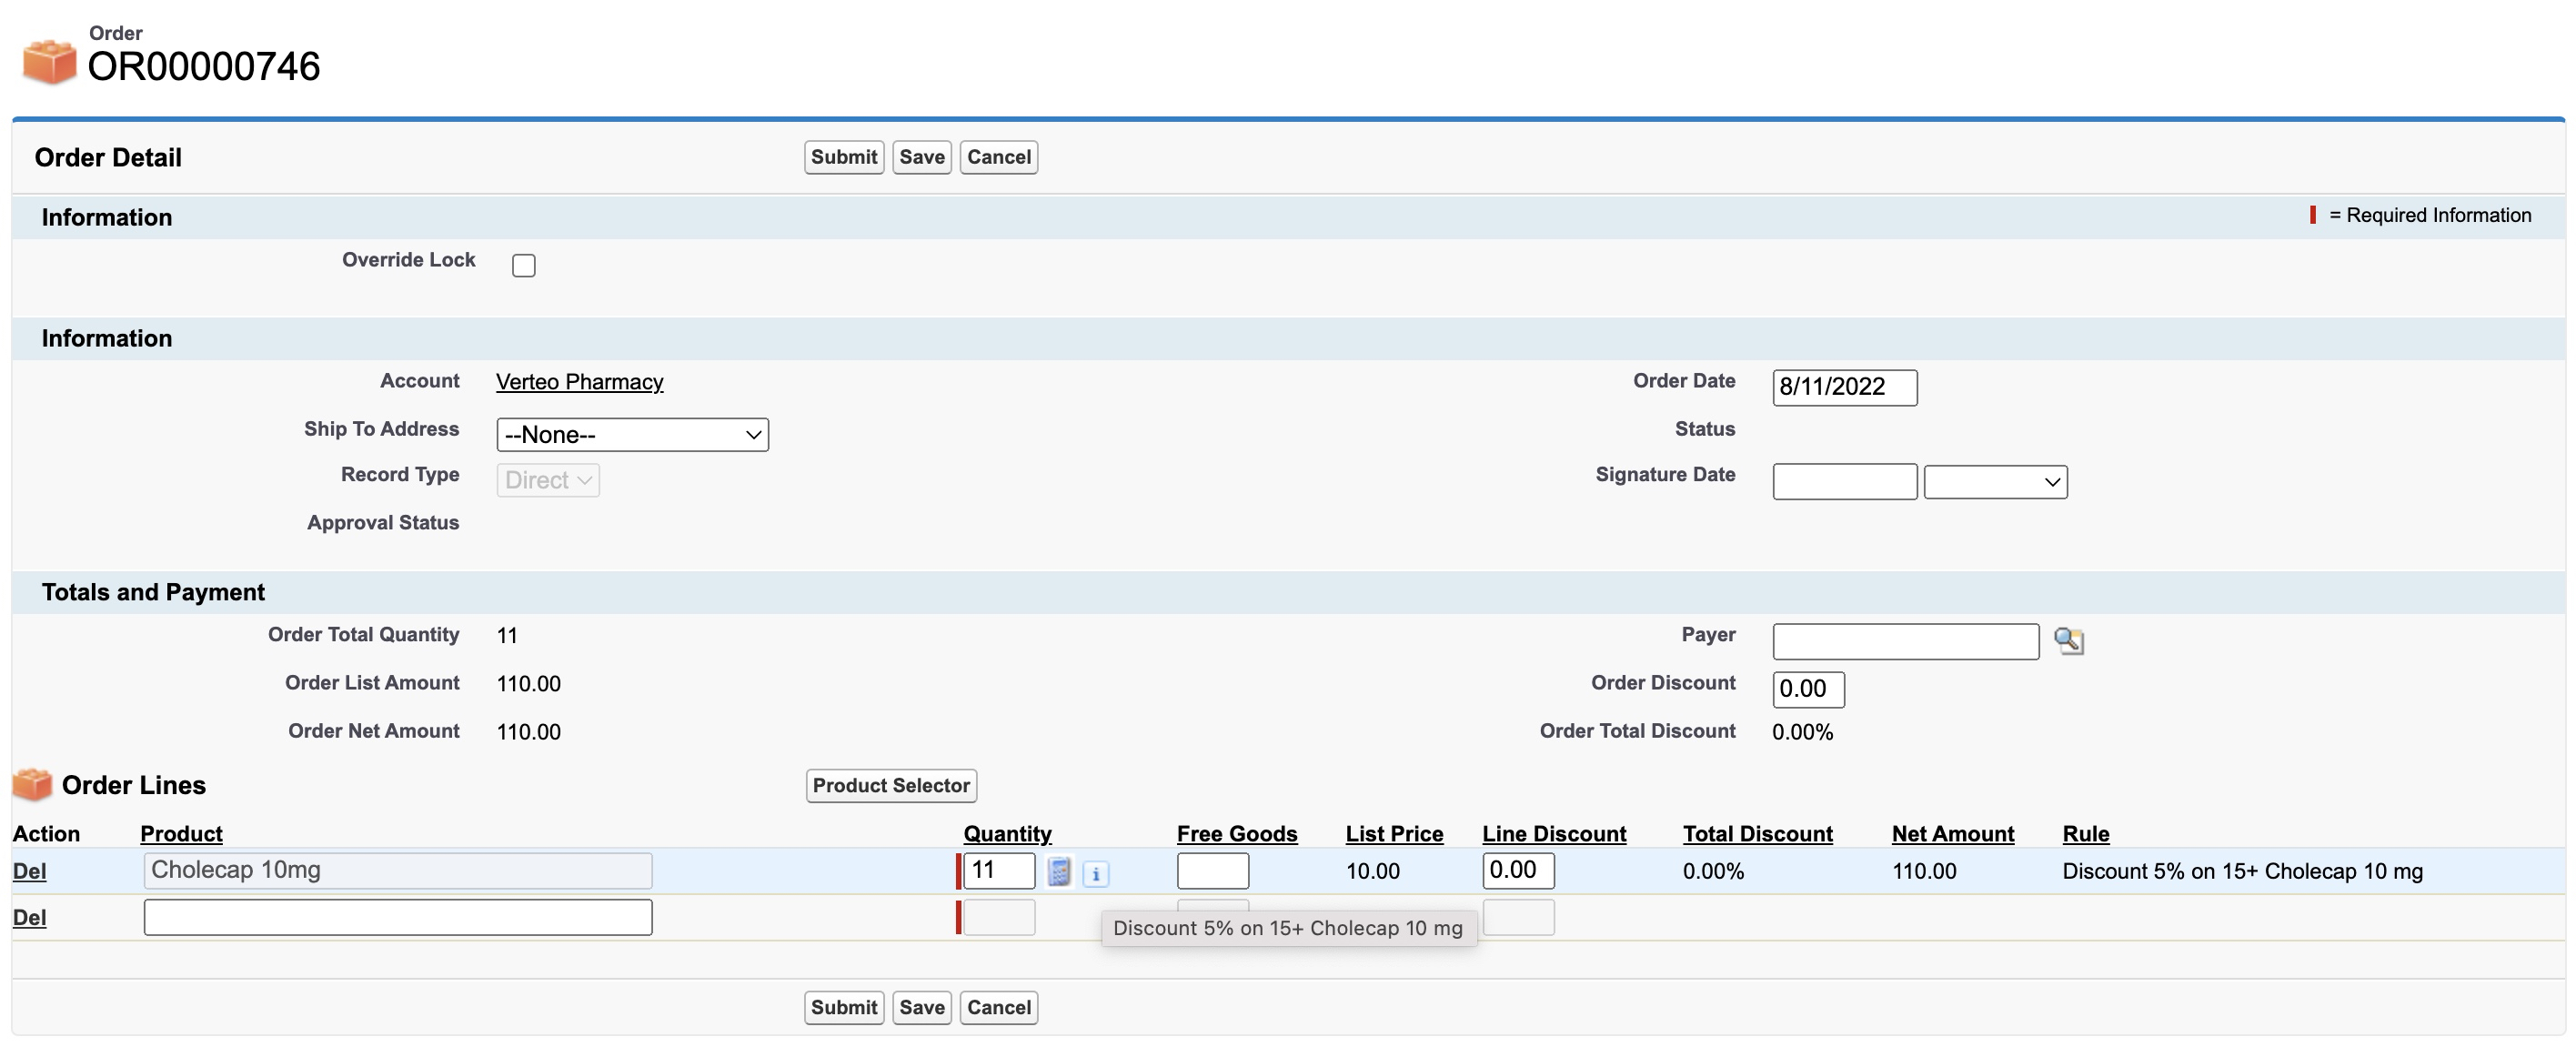The image size is (2576, 1057).
Task: Toggle the Override Lock checkbox
Action: [523, 265]
